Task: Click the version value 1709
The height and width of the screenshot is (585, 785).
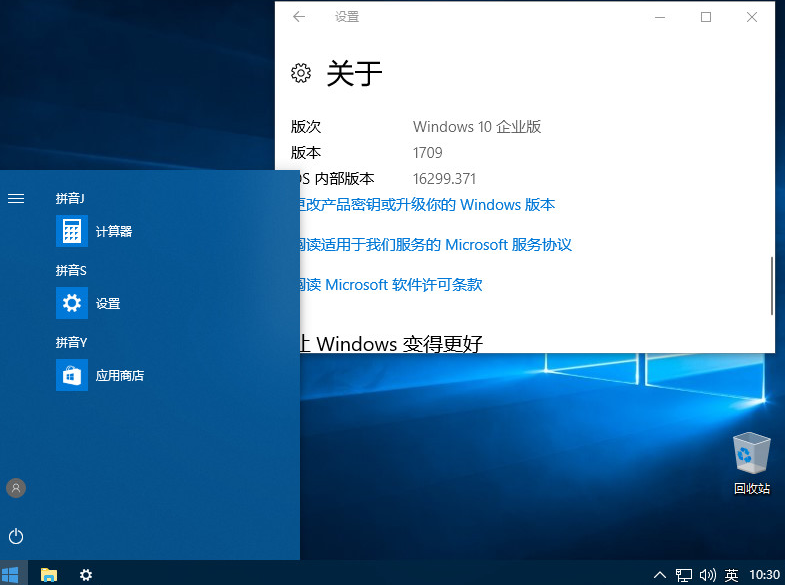Action: 428,153
